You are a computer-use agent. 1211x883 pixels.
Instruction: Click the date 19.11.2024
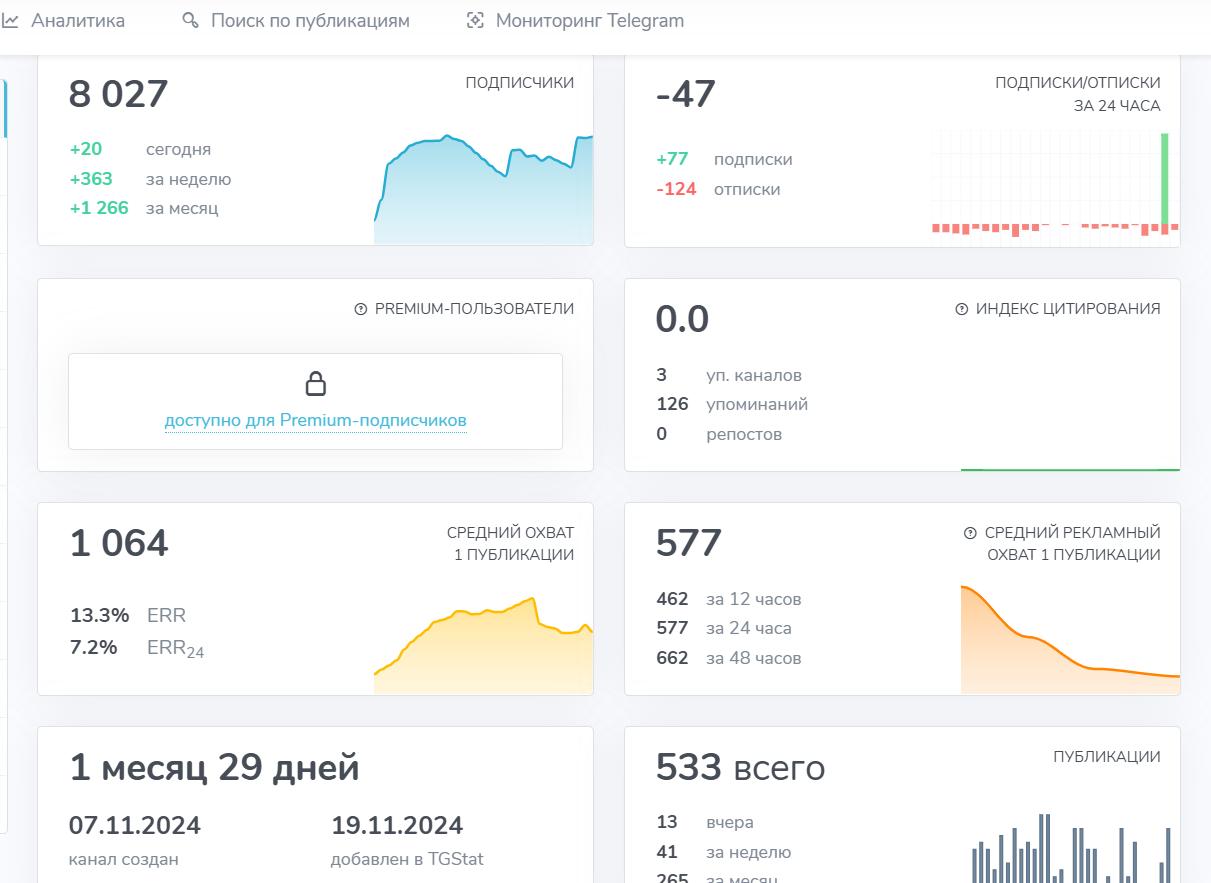(x=397, y=826)
